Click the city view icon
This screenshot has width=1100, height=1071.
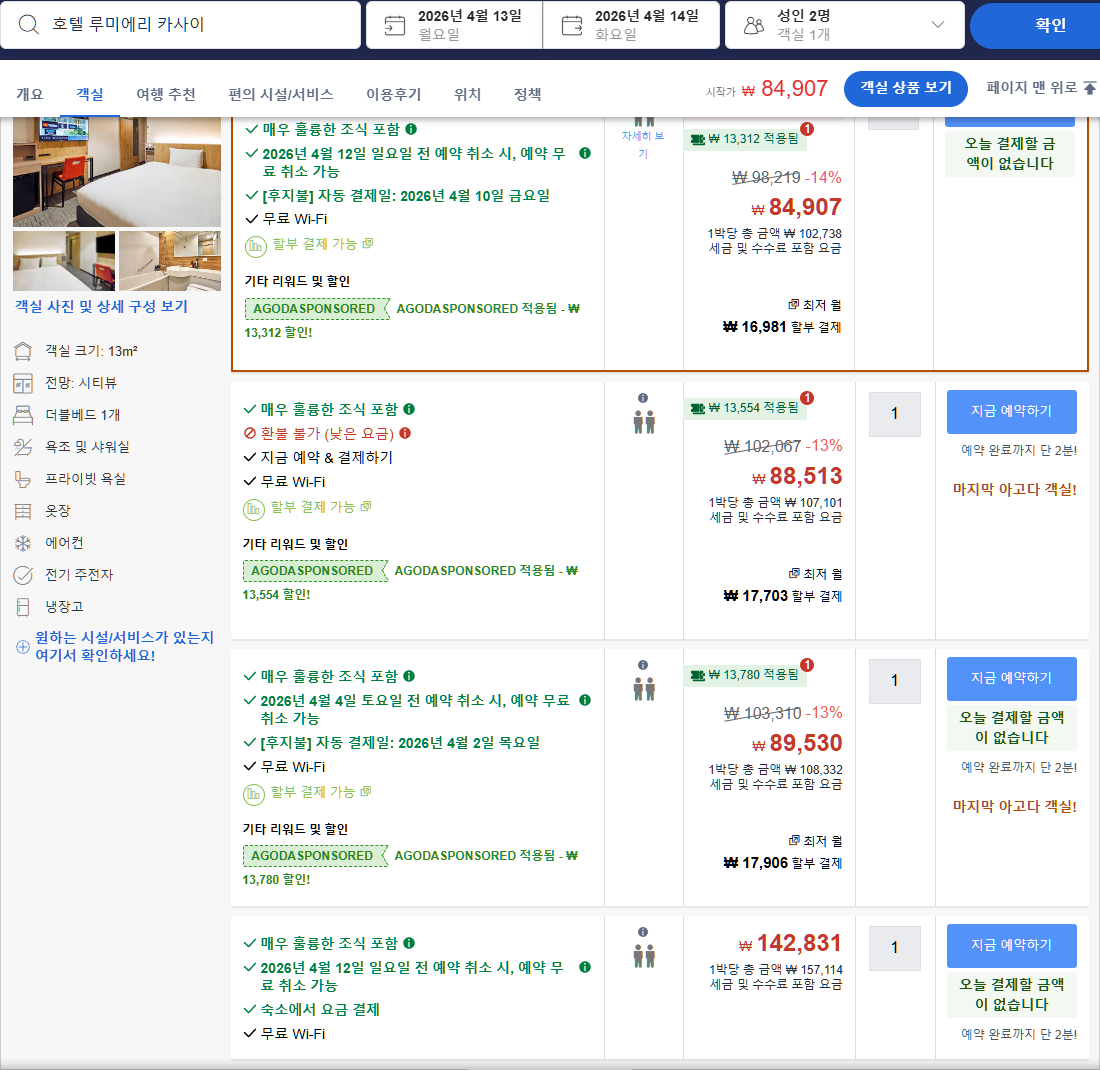(23, 383)
